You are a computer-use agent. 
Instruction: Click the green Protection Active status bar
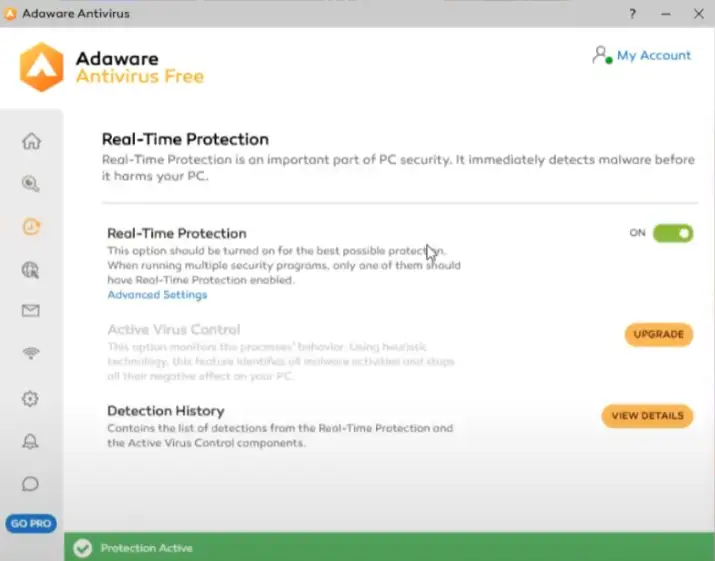pyautogui.click(x=390, y=548)
